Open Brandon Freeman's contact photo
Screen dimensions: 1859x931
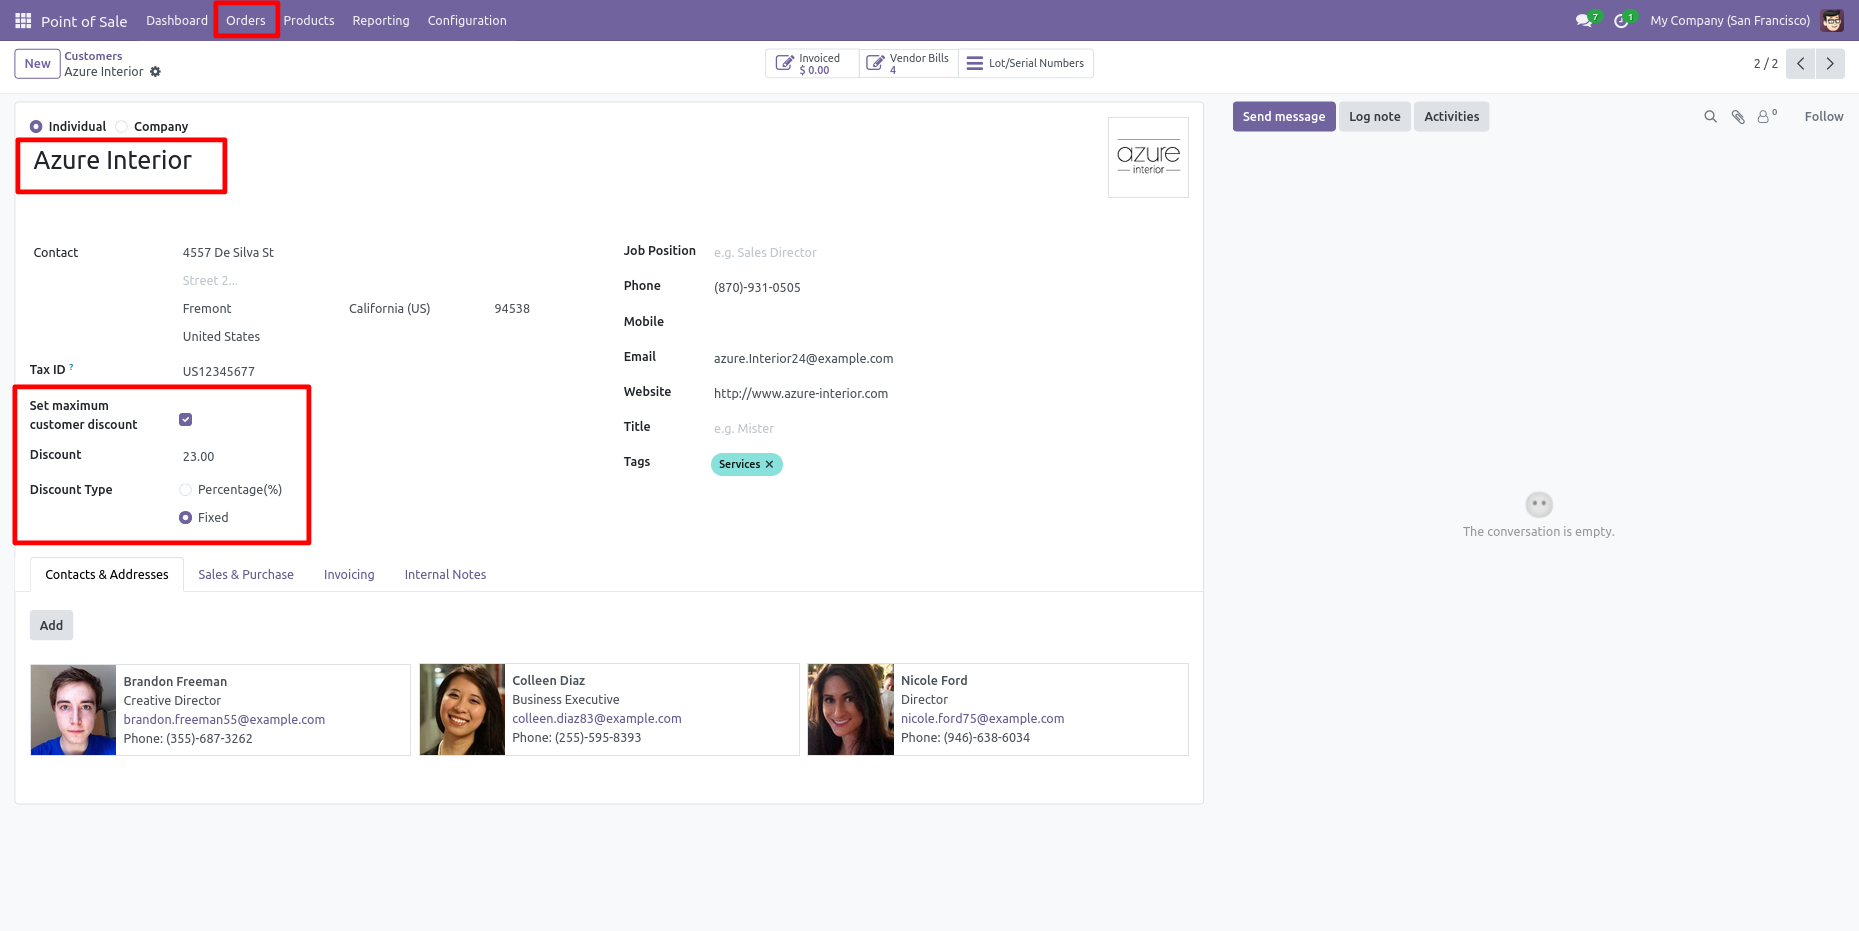pyautogui.click(x=73, y=710)
